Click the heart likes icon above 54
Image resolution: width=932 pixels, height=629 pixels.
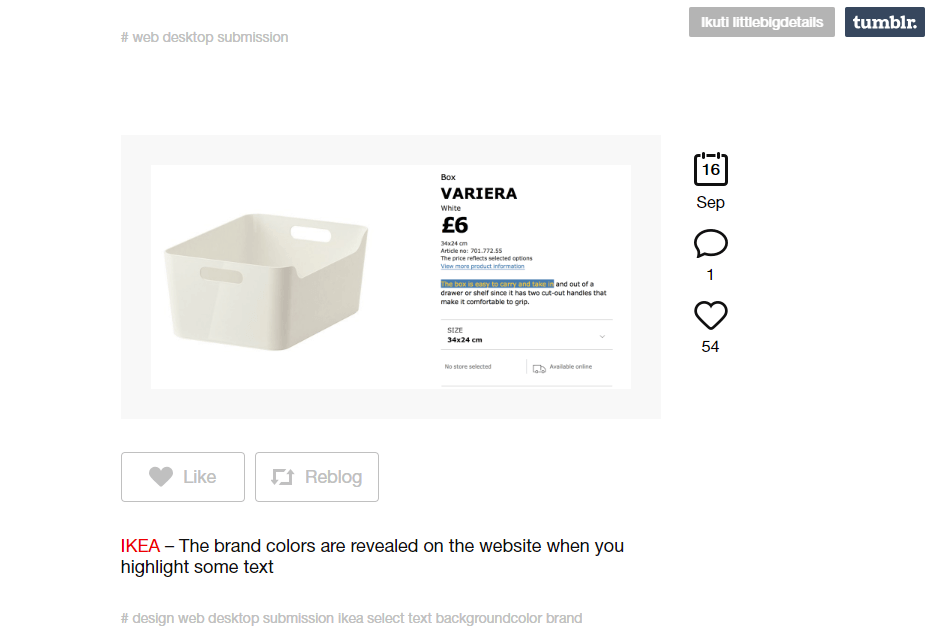(710, 315)
